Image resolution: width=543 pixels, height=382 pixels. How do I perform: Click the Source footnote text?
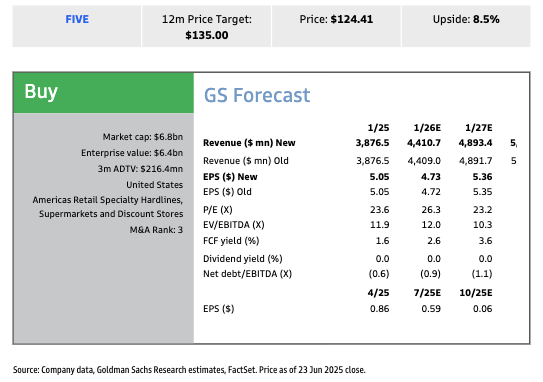point(189,370)
